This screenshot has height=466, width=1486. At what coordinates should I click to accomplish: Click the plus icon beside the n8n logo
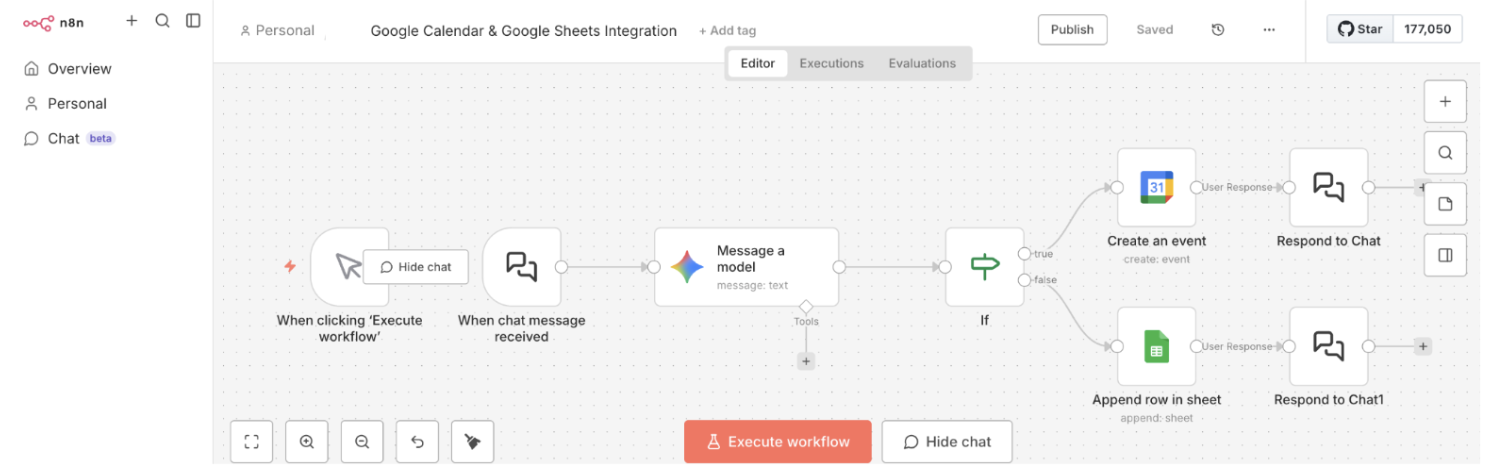click(x=131, y=21)
